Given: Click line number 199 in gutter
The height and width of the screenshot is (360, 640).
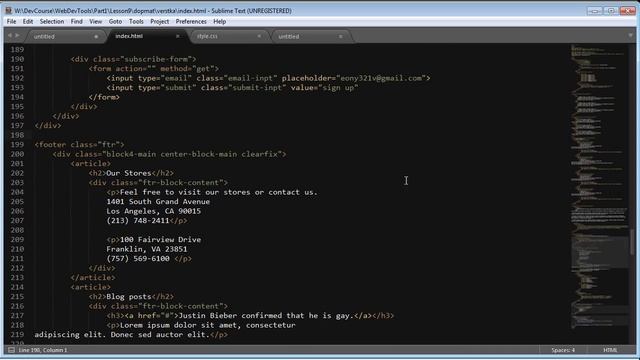Looking at the screenshot, I should 17,144.
